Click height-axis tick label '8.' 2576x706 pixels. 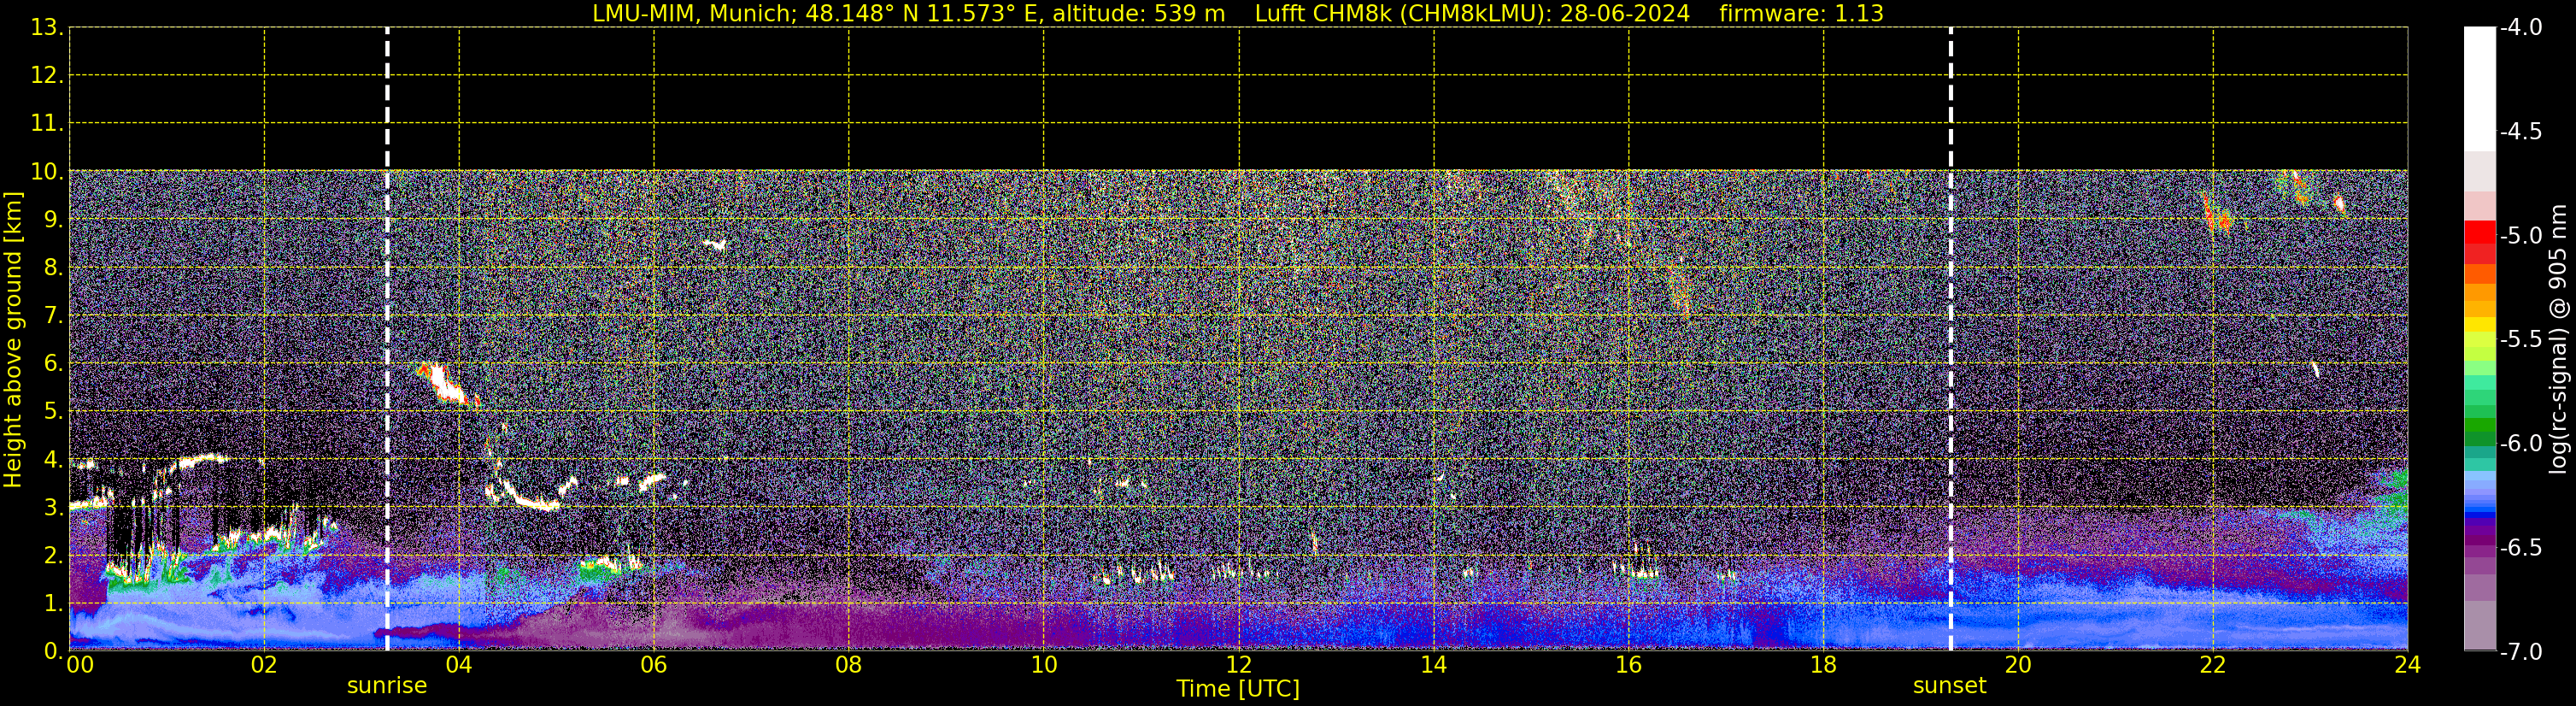click(54, 268)
